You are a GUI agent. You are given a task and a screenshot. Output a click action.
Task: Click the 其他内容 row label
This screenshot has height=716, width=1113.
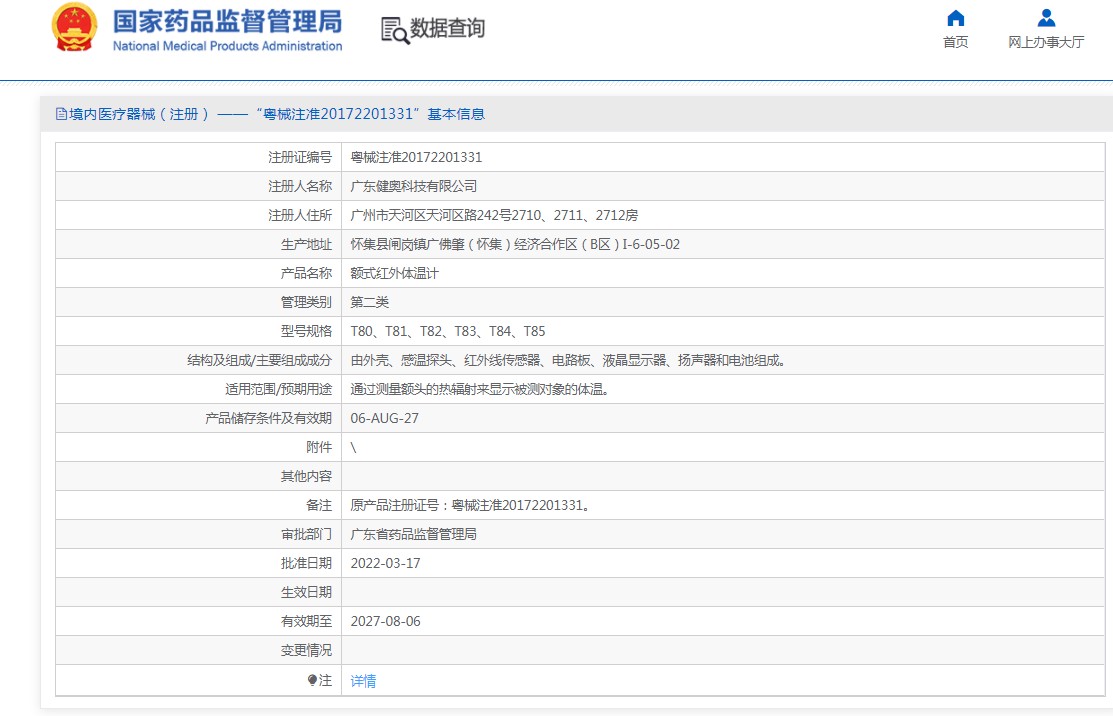point(307,477)
